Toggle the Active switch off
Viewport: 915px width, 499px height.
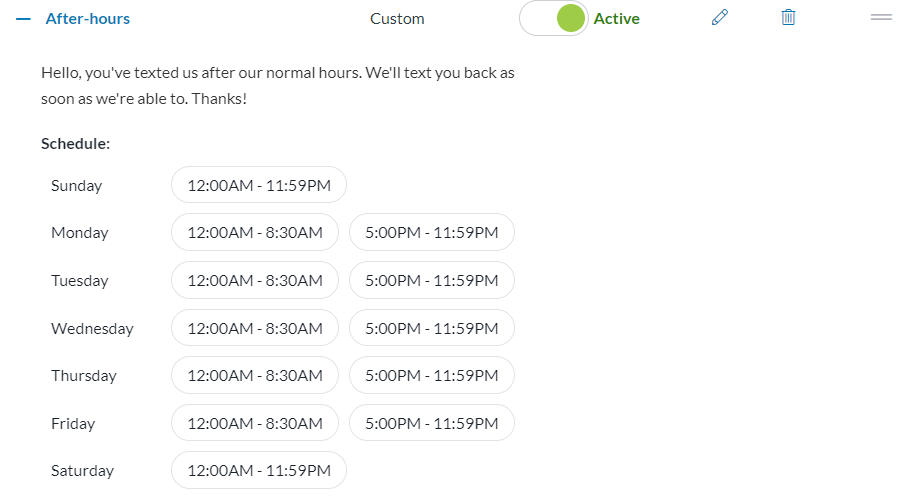click(x=554, y=18)
